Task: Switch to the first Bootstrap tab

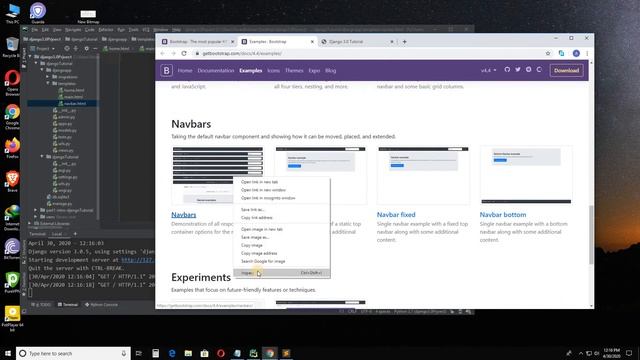Action: pos(198,42)
